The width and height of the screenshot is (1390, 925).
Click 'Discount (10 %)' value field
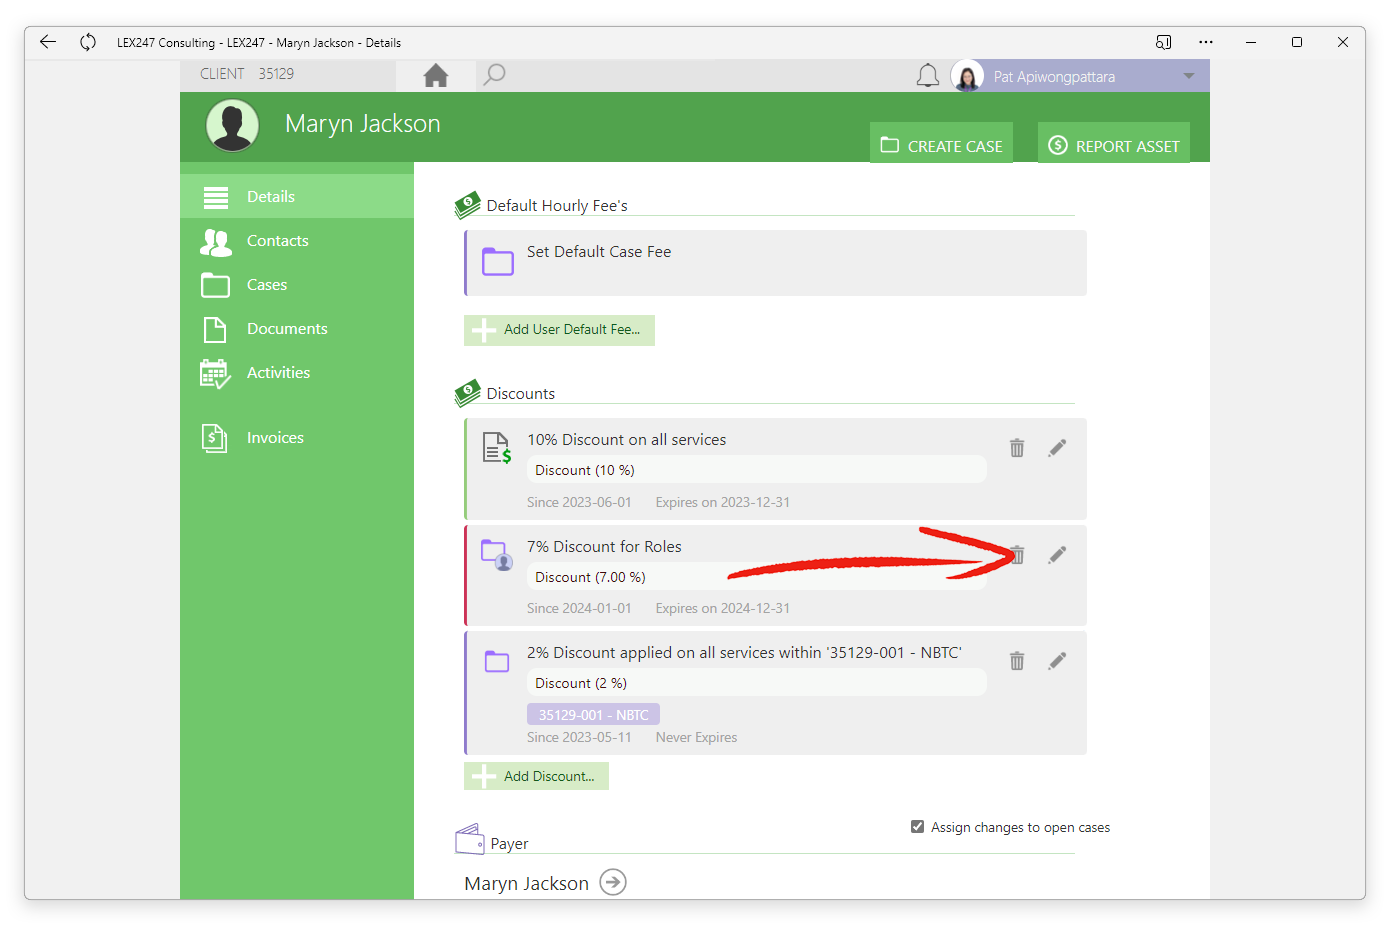(757, 470)
